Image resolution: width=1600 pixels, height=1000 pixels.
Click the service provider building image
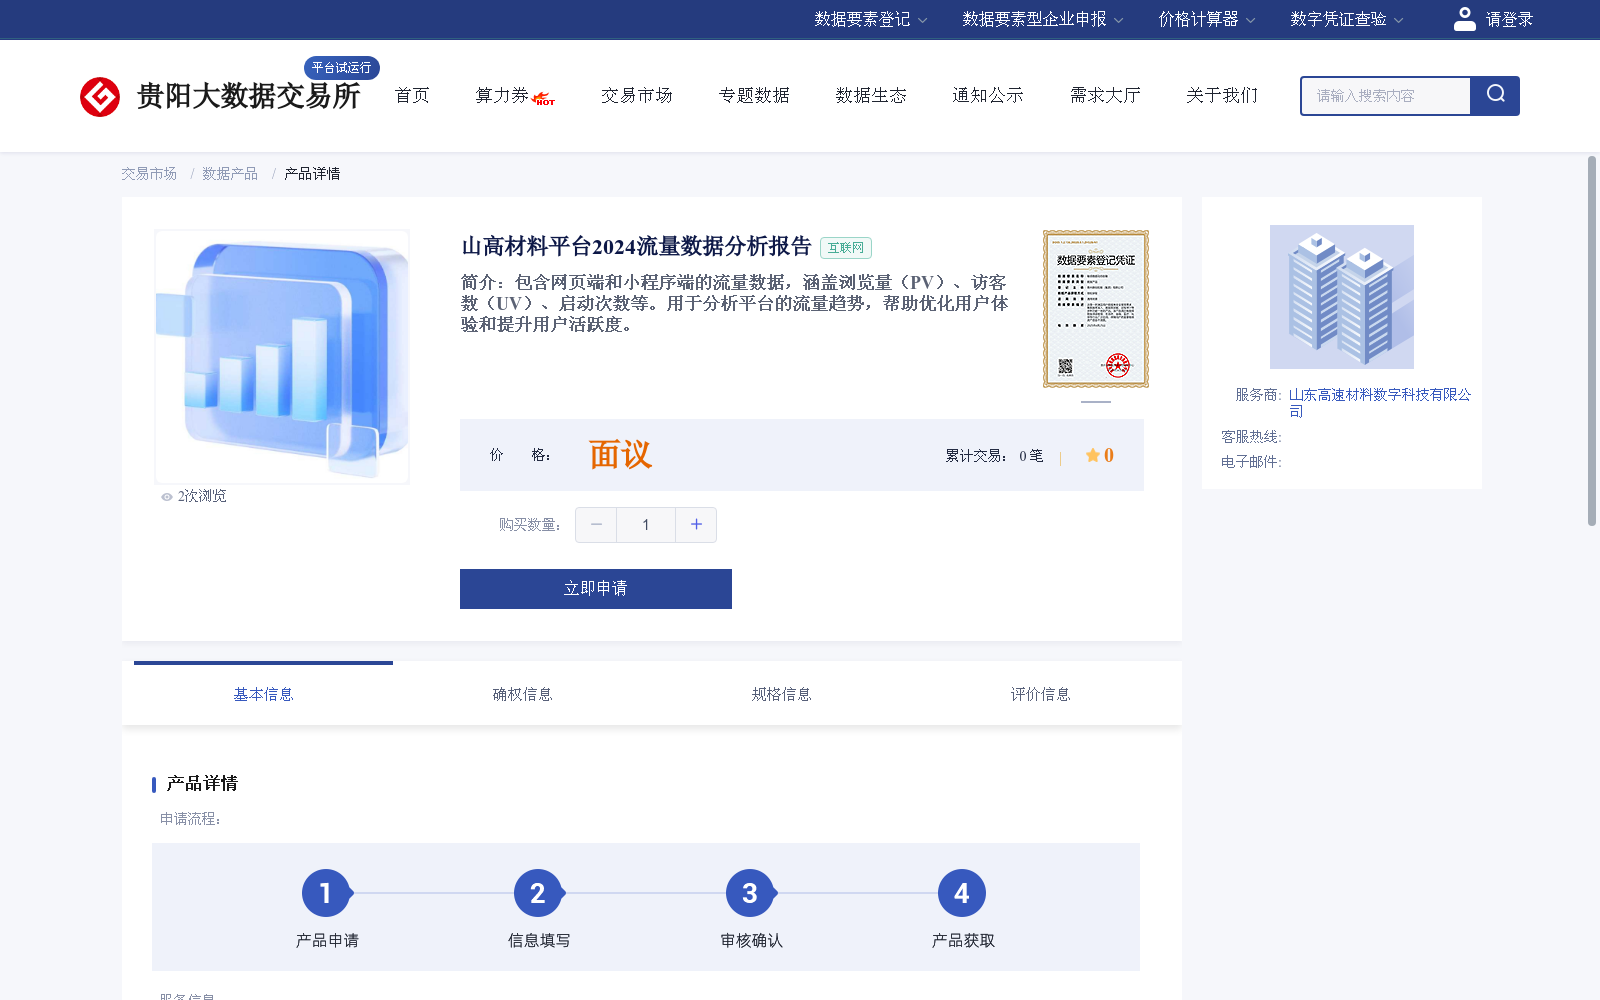(x=1342, y=297)
